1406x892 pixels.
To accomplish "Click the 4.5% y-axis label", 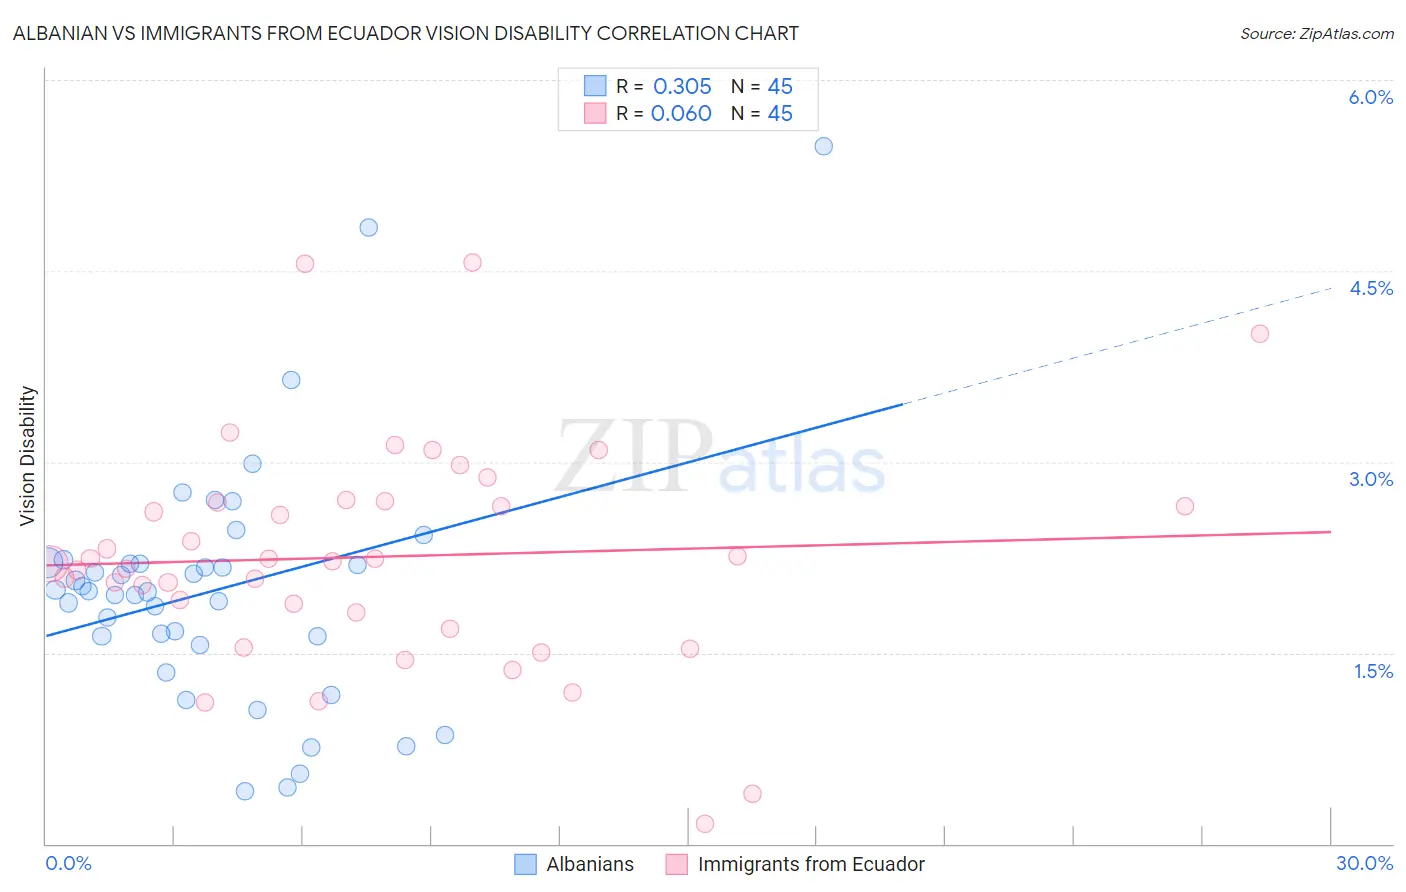I will click(x=1371, y=288).
